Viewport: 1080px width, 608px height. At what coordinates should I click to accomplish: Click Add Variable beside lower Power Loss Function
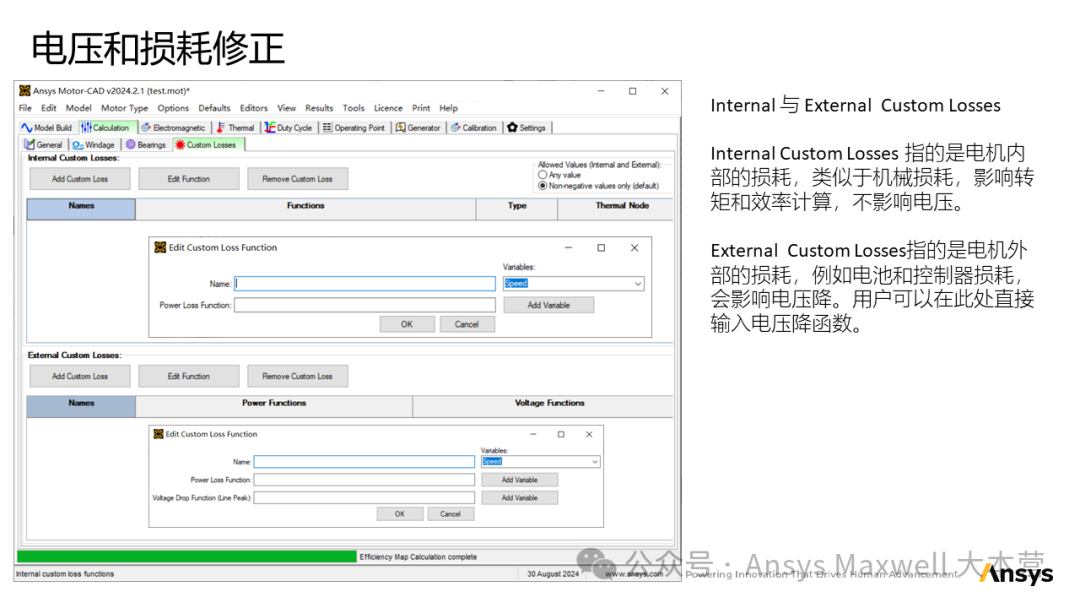coord(520,480)
